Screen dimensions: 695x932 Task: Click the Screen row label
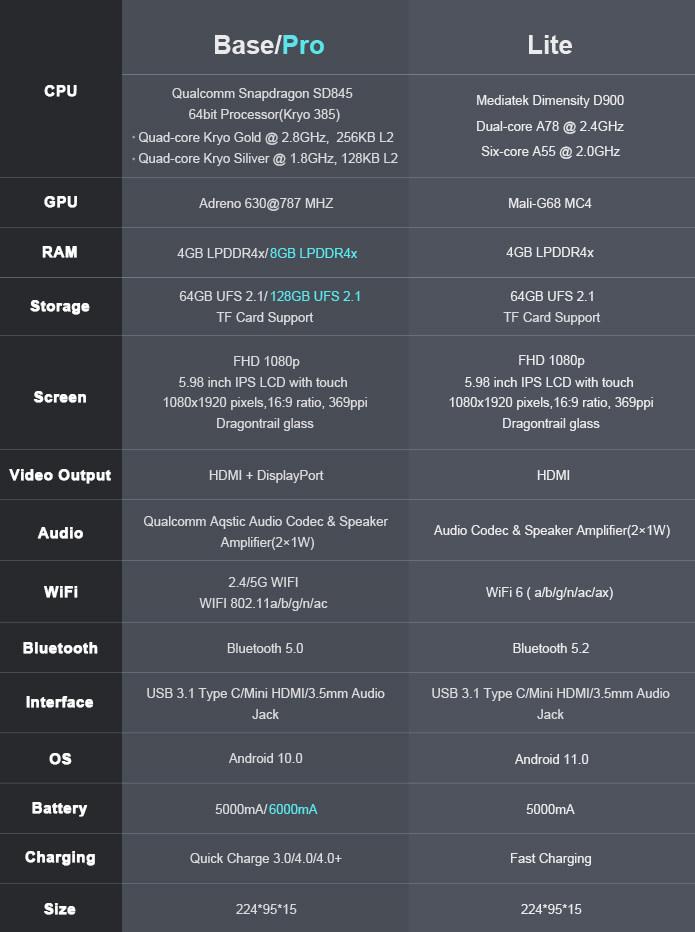click(x=60, y=397)
